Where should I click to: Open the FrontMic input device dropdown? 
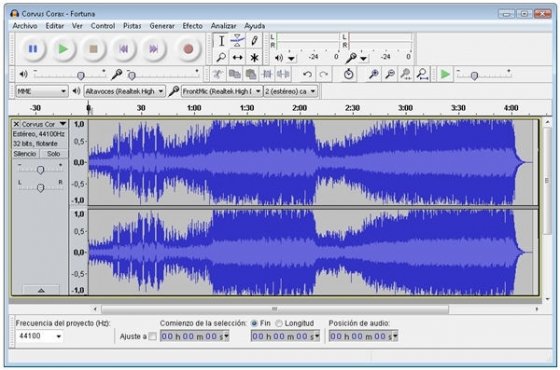222,91
